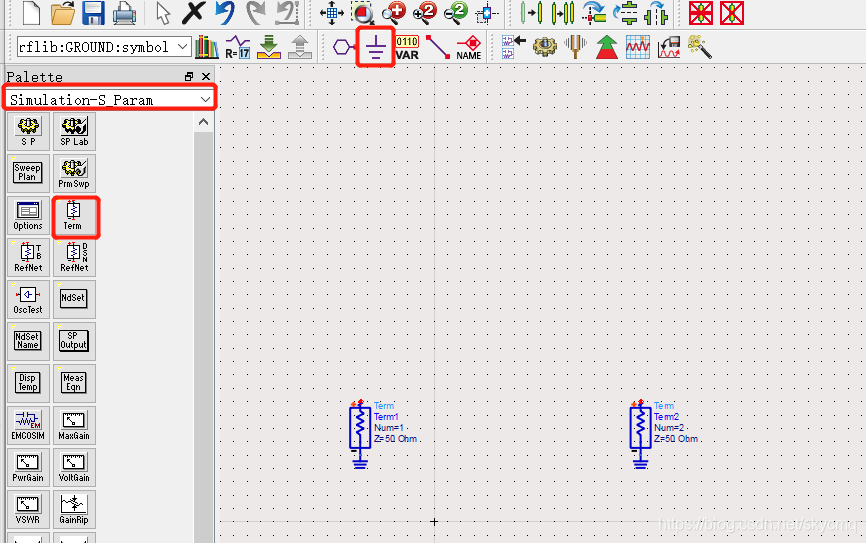This screenshot has width=866, height=543.
Task: Click the View All four-arrow icon
Action: 332,13
